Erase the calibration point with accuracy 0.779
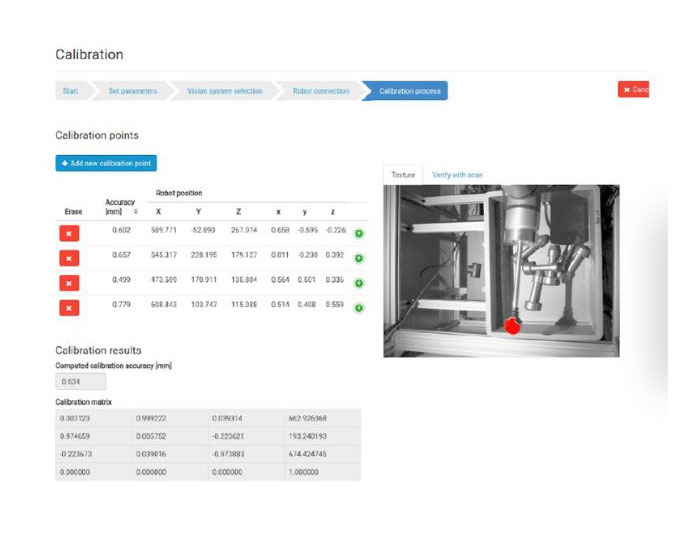Screen dimensions: 700x550 (x=68, y=308)
